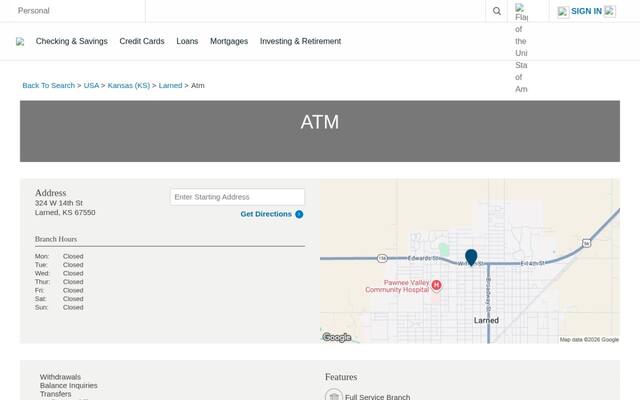This screenshot has width=640, height=400.
Task: Click the address 324 W 14th St
Action: coord(59,203)
